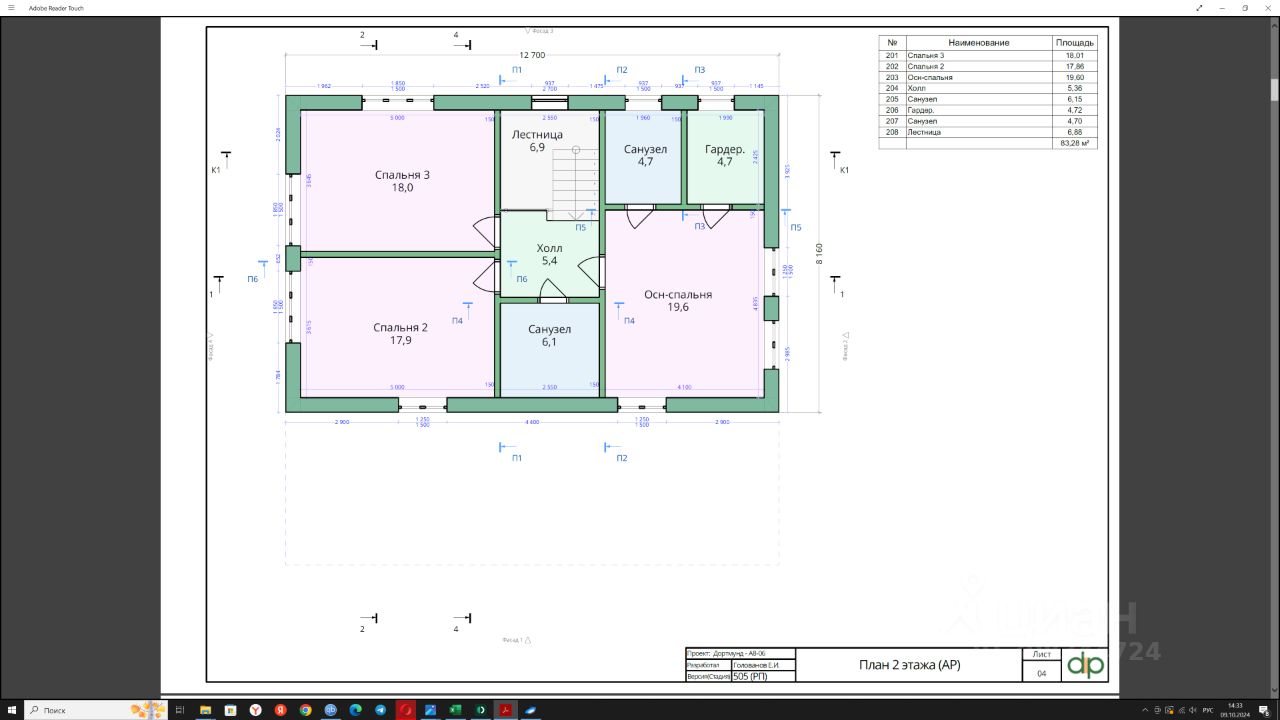
Task: Open the blue app icon after Adobe Reader
Action: [531, 710]
